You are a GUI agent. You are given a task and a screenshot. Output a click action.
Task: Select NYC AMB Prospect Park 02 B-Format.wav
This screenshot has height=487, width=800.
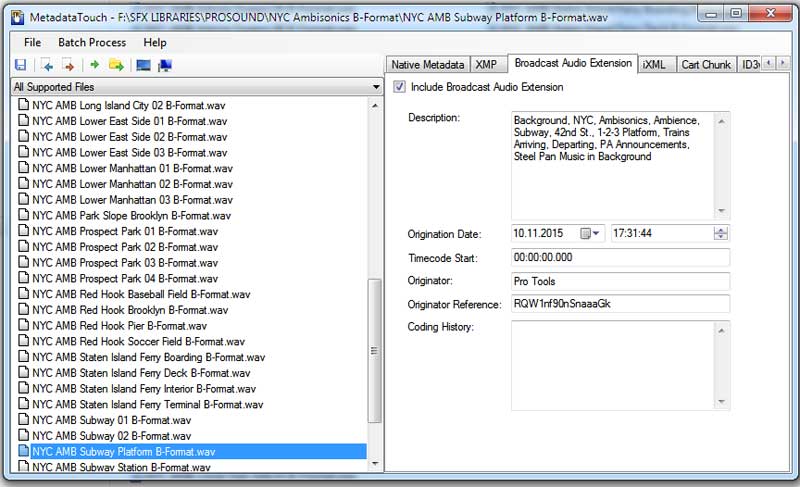(125, 247)
